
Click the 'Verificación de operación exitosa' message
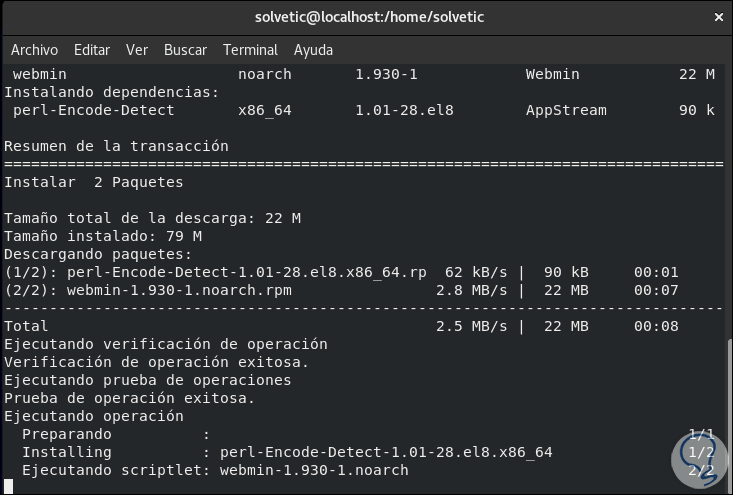point(157,362)
